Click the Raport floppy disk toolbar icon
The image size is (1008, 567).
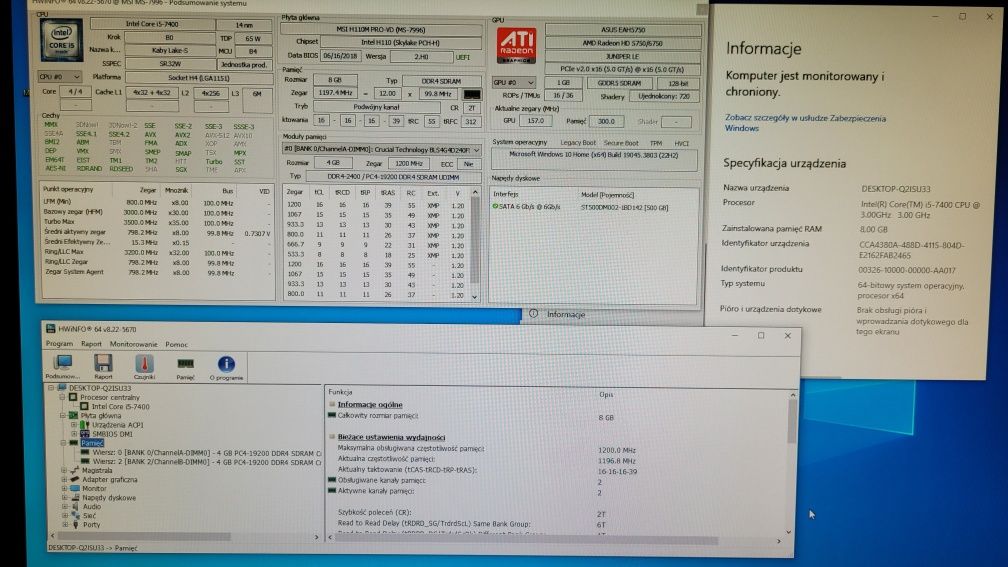point(103,364)
